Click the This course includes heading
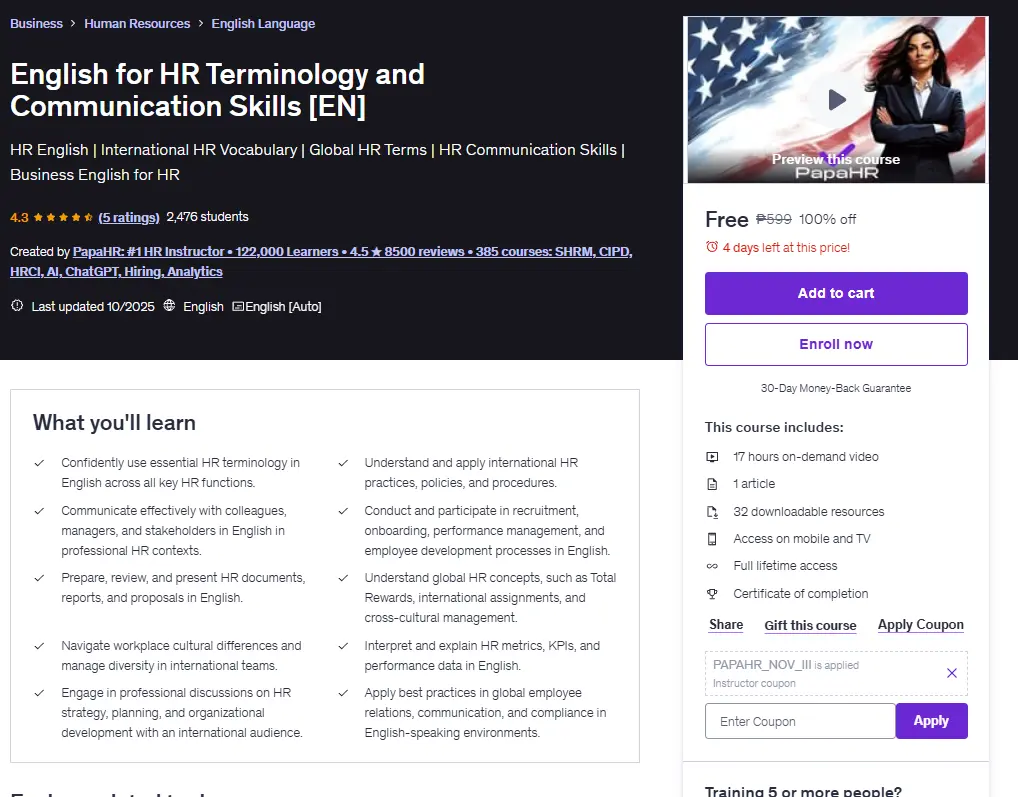Viewport: 1018px width, 797px height. click(x=774, y=427)
